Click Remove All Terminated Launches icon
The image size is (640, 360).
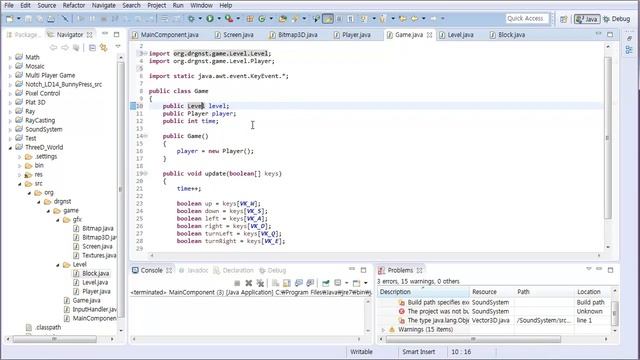(260, 283)
